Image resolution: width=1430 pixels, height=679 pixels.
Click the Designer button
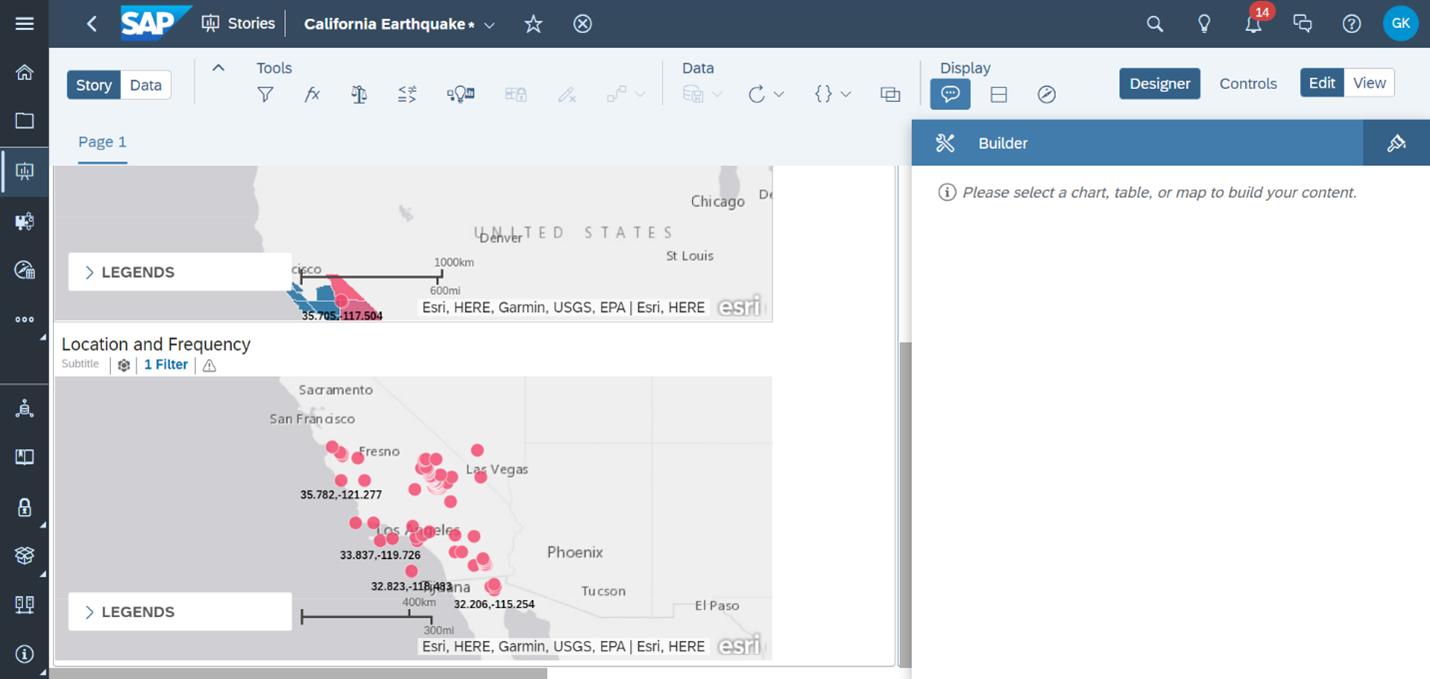(1159, 84)
